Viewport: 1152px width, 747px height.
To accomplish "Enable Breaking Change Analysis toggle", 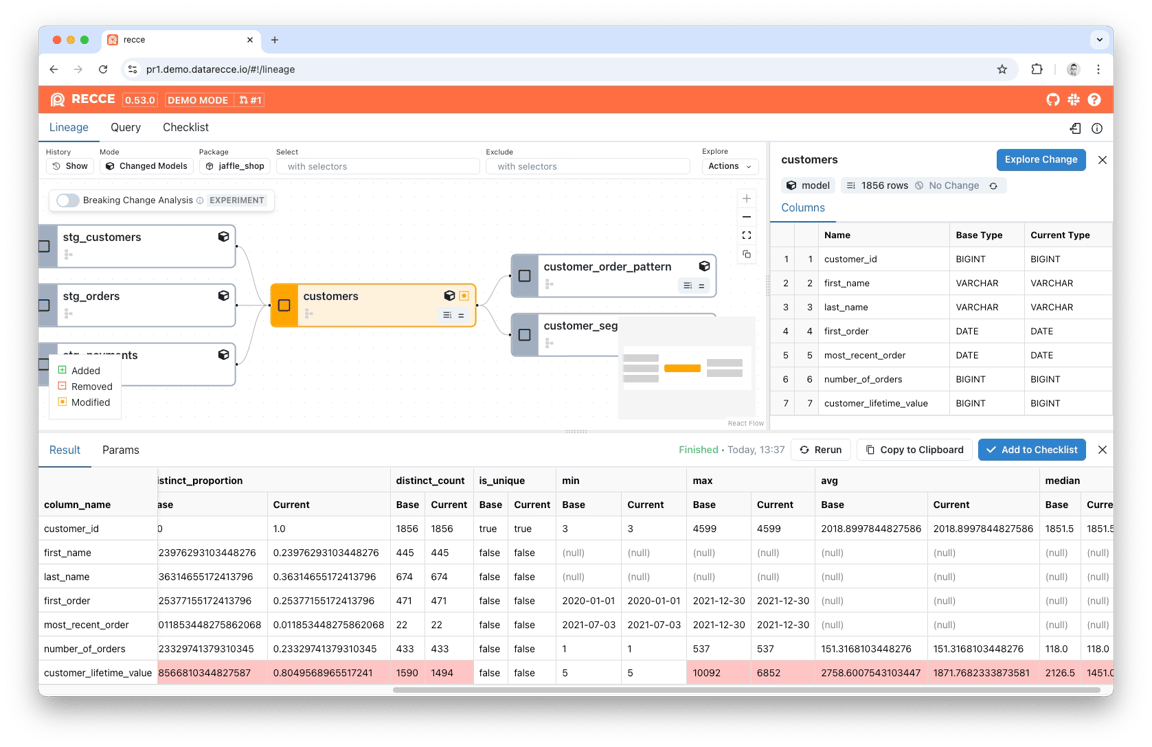I will coord(66,200).
